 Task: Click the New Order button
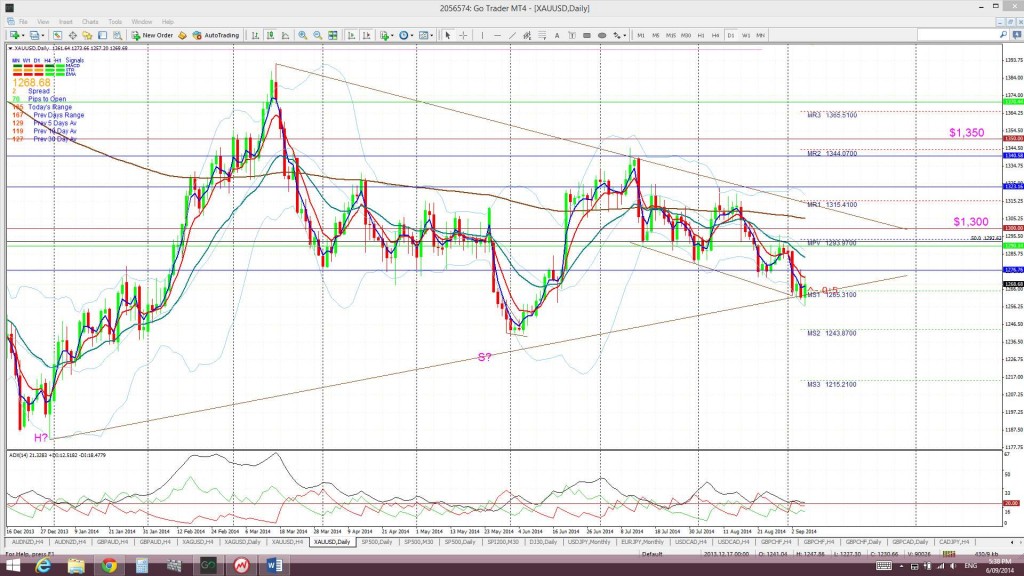(152, 34)
